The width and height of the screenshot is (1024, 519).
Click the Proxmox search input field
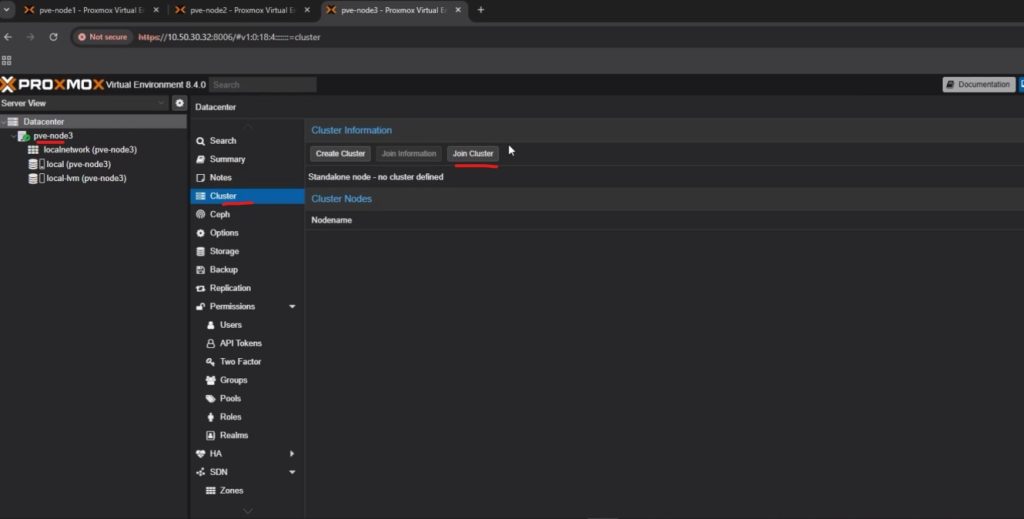pyautogui.click(x=263, y=84)
